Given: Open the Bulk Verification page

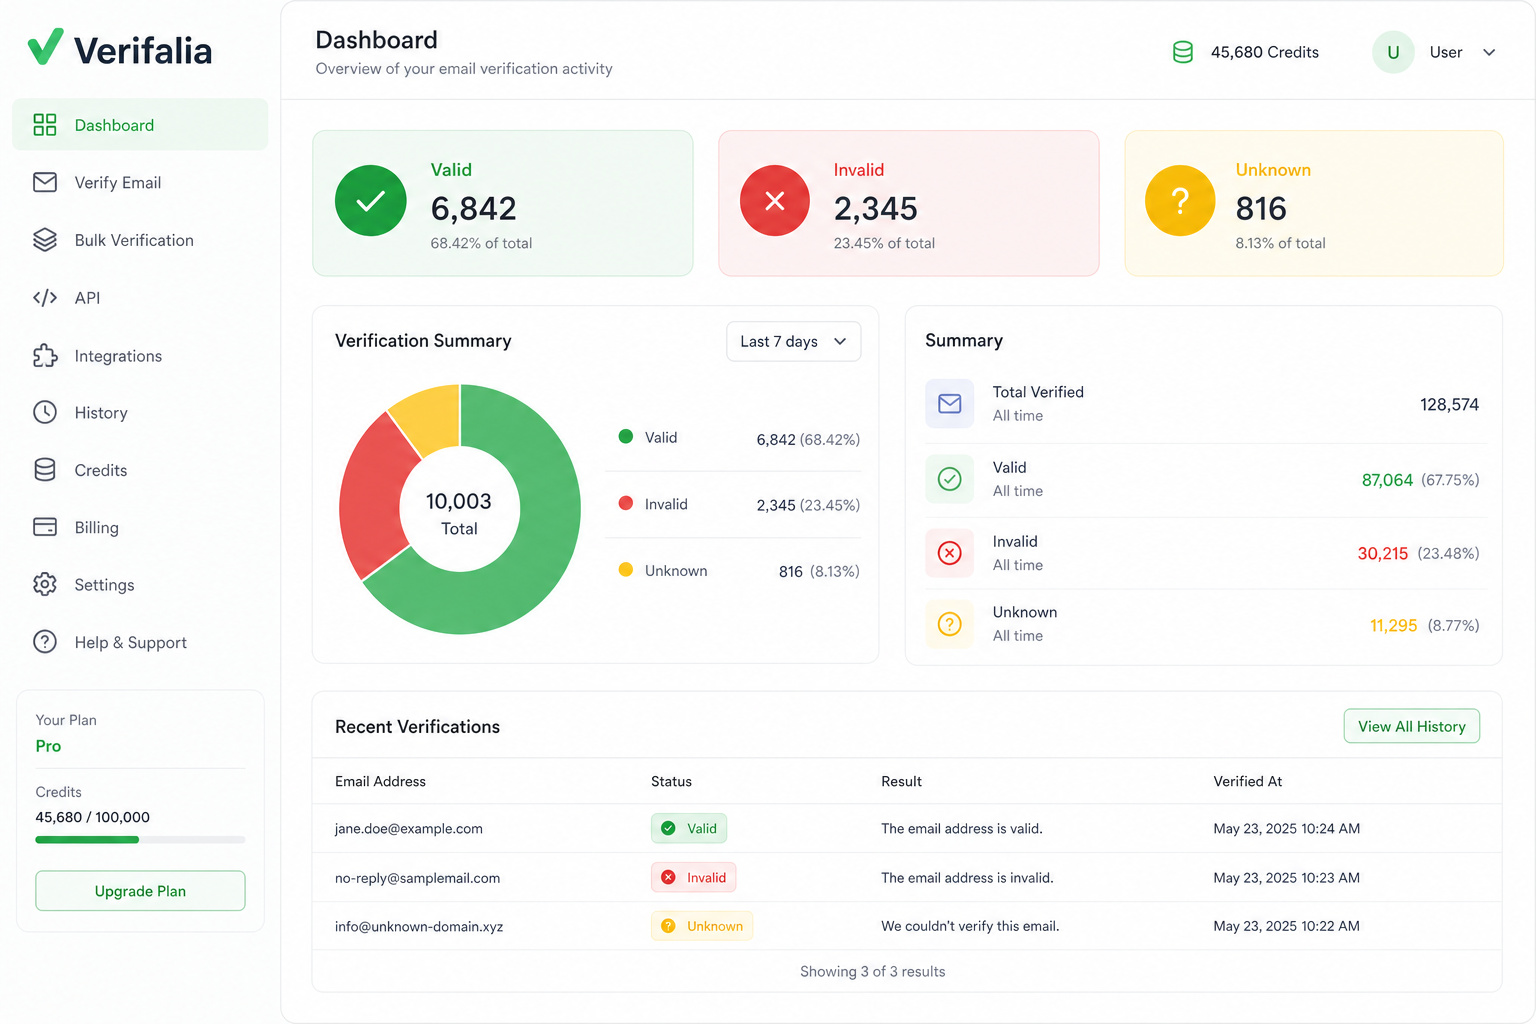Looking at the screenshot, I should [x=140, y=240].
